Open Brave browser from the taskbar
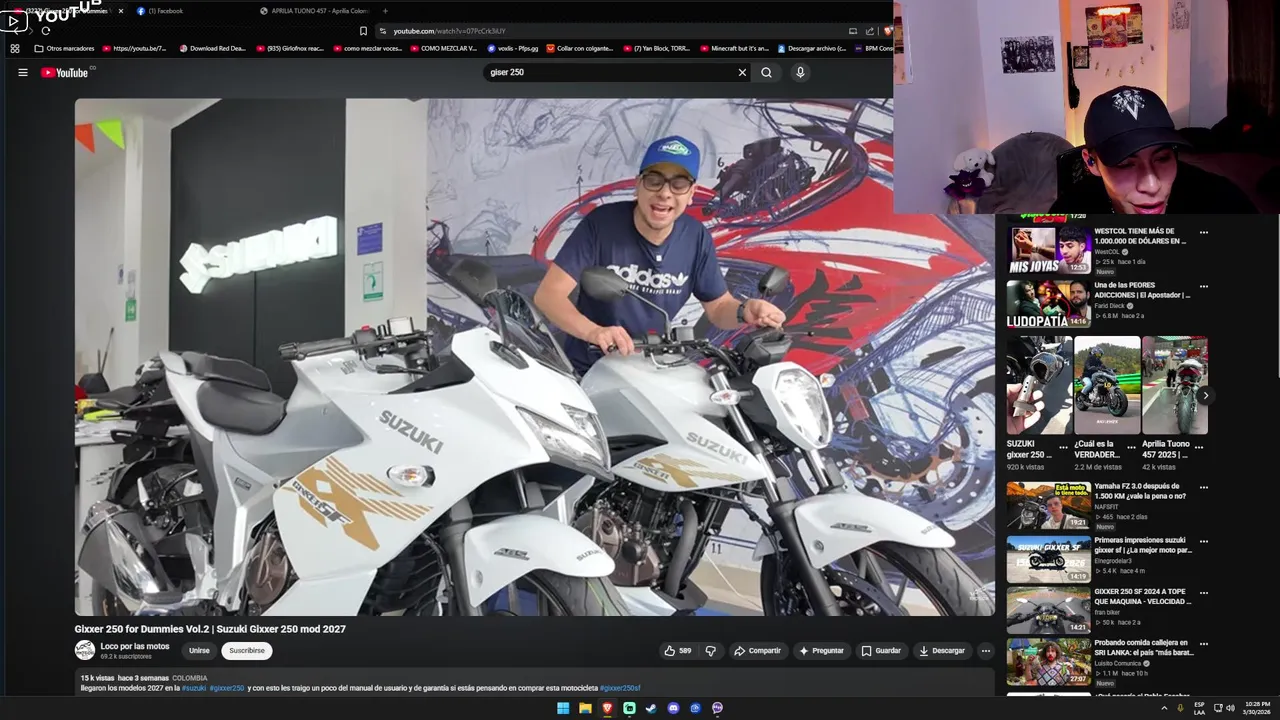Screen dimensions: 1280x720 tap(607, 708)
